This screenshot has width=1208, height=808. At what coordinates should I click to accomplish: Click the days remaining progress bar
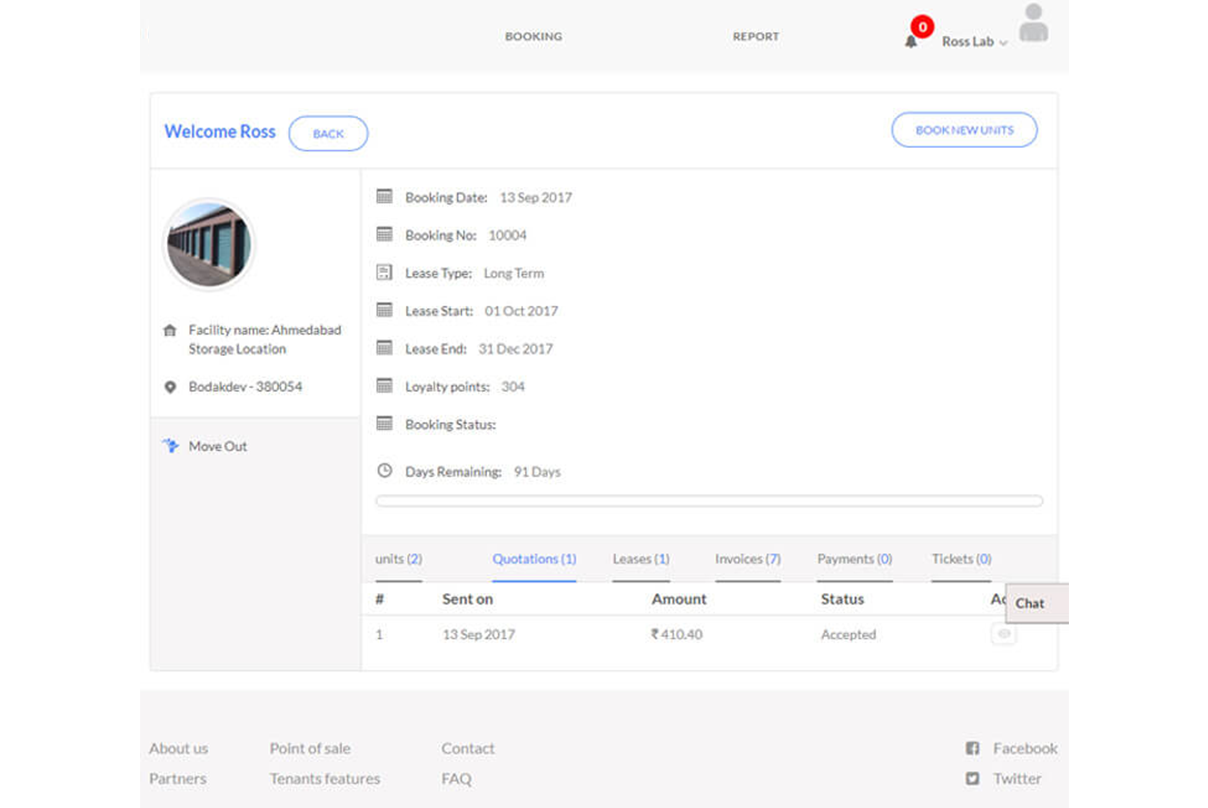point(709,501)
